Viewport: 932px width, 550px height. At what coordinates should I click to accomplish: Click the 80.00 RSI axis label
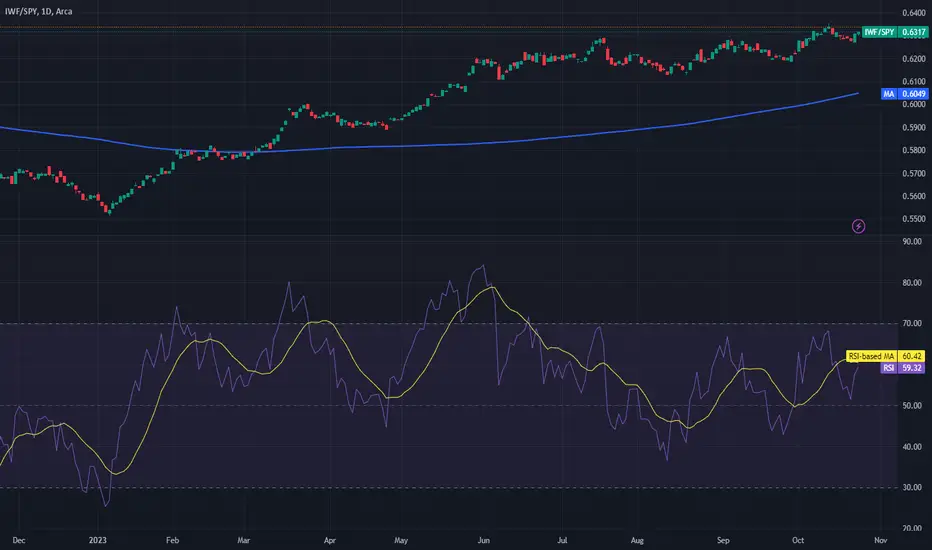pos(912,283)
